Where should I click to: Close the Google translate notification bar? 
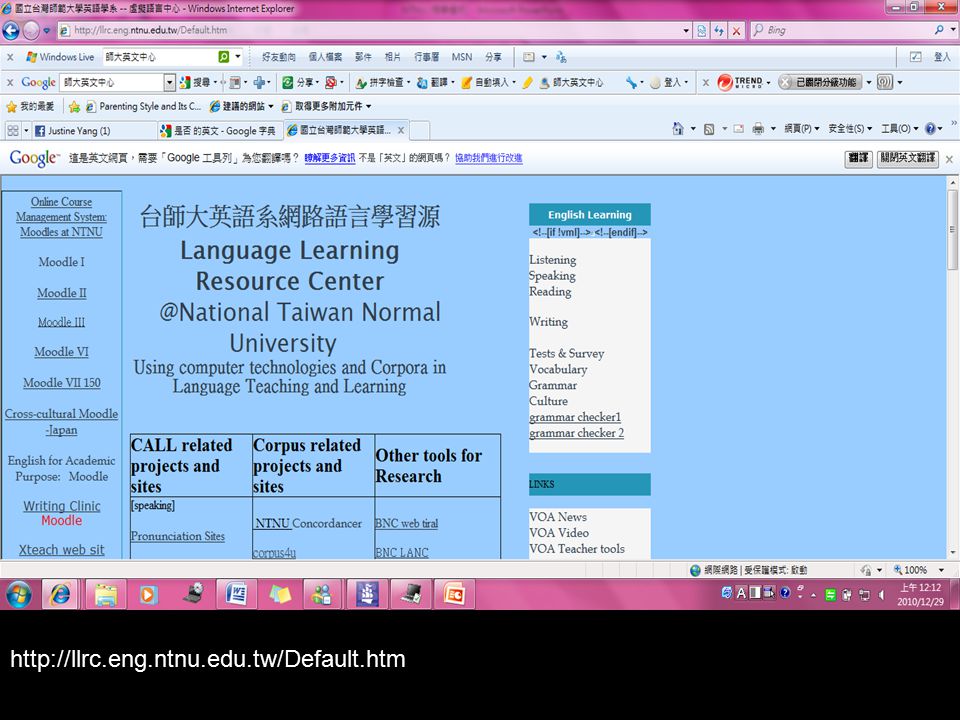[x=949, y=159]
